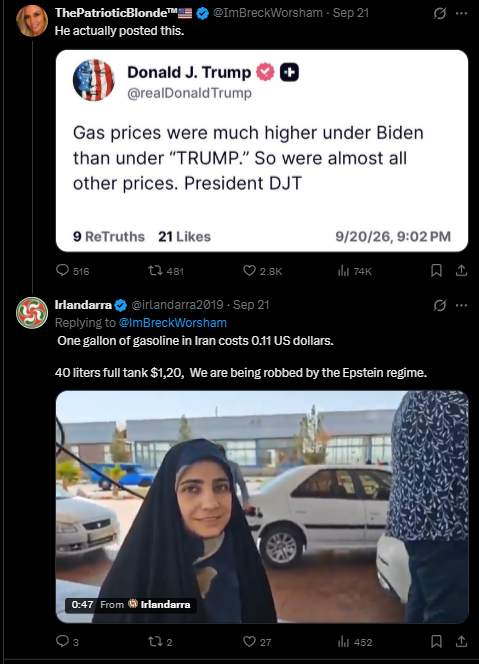Open more options menu on Irlandarra's reply

(x=461, y=305)
